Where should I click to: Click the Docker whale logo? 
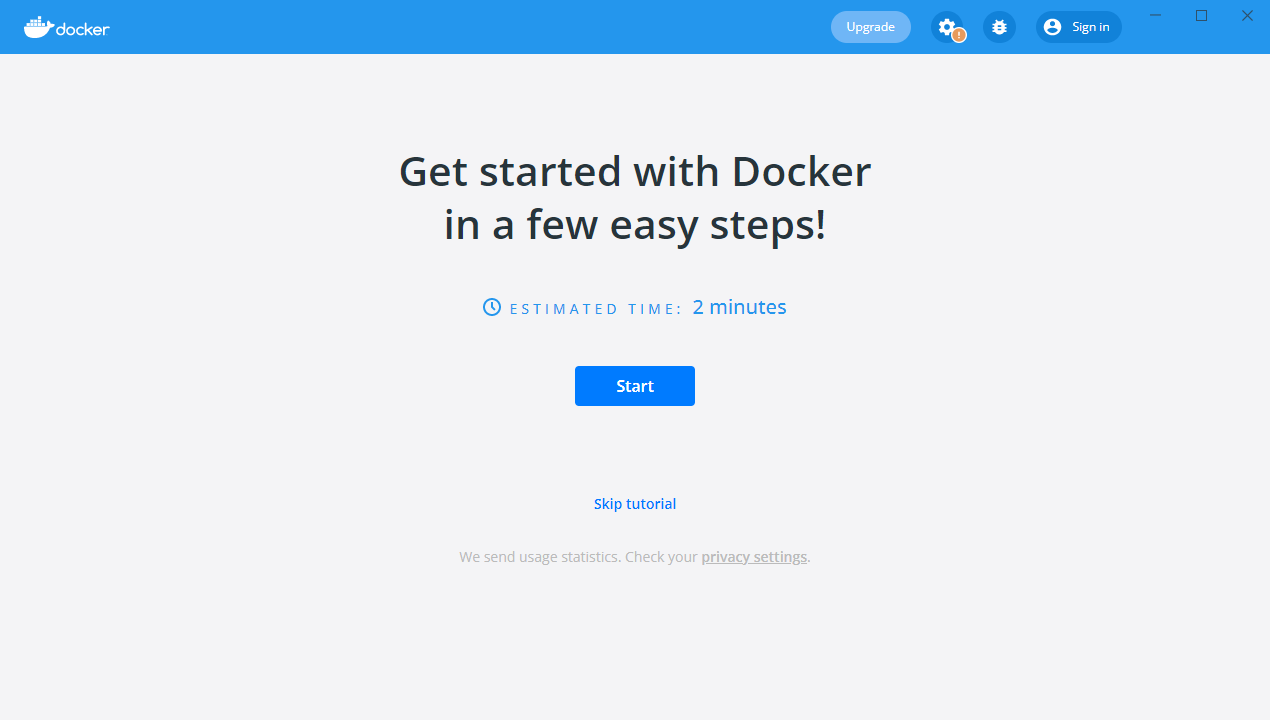click(x=66, y=27)
